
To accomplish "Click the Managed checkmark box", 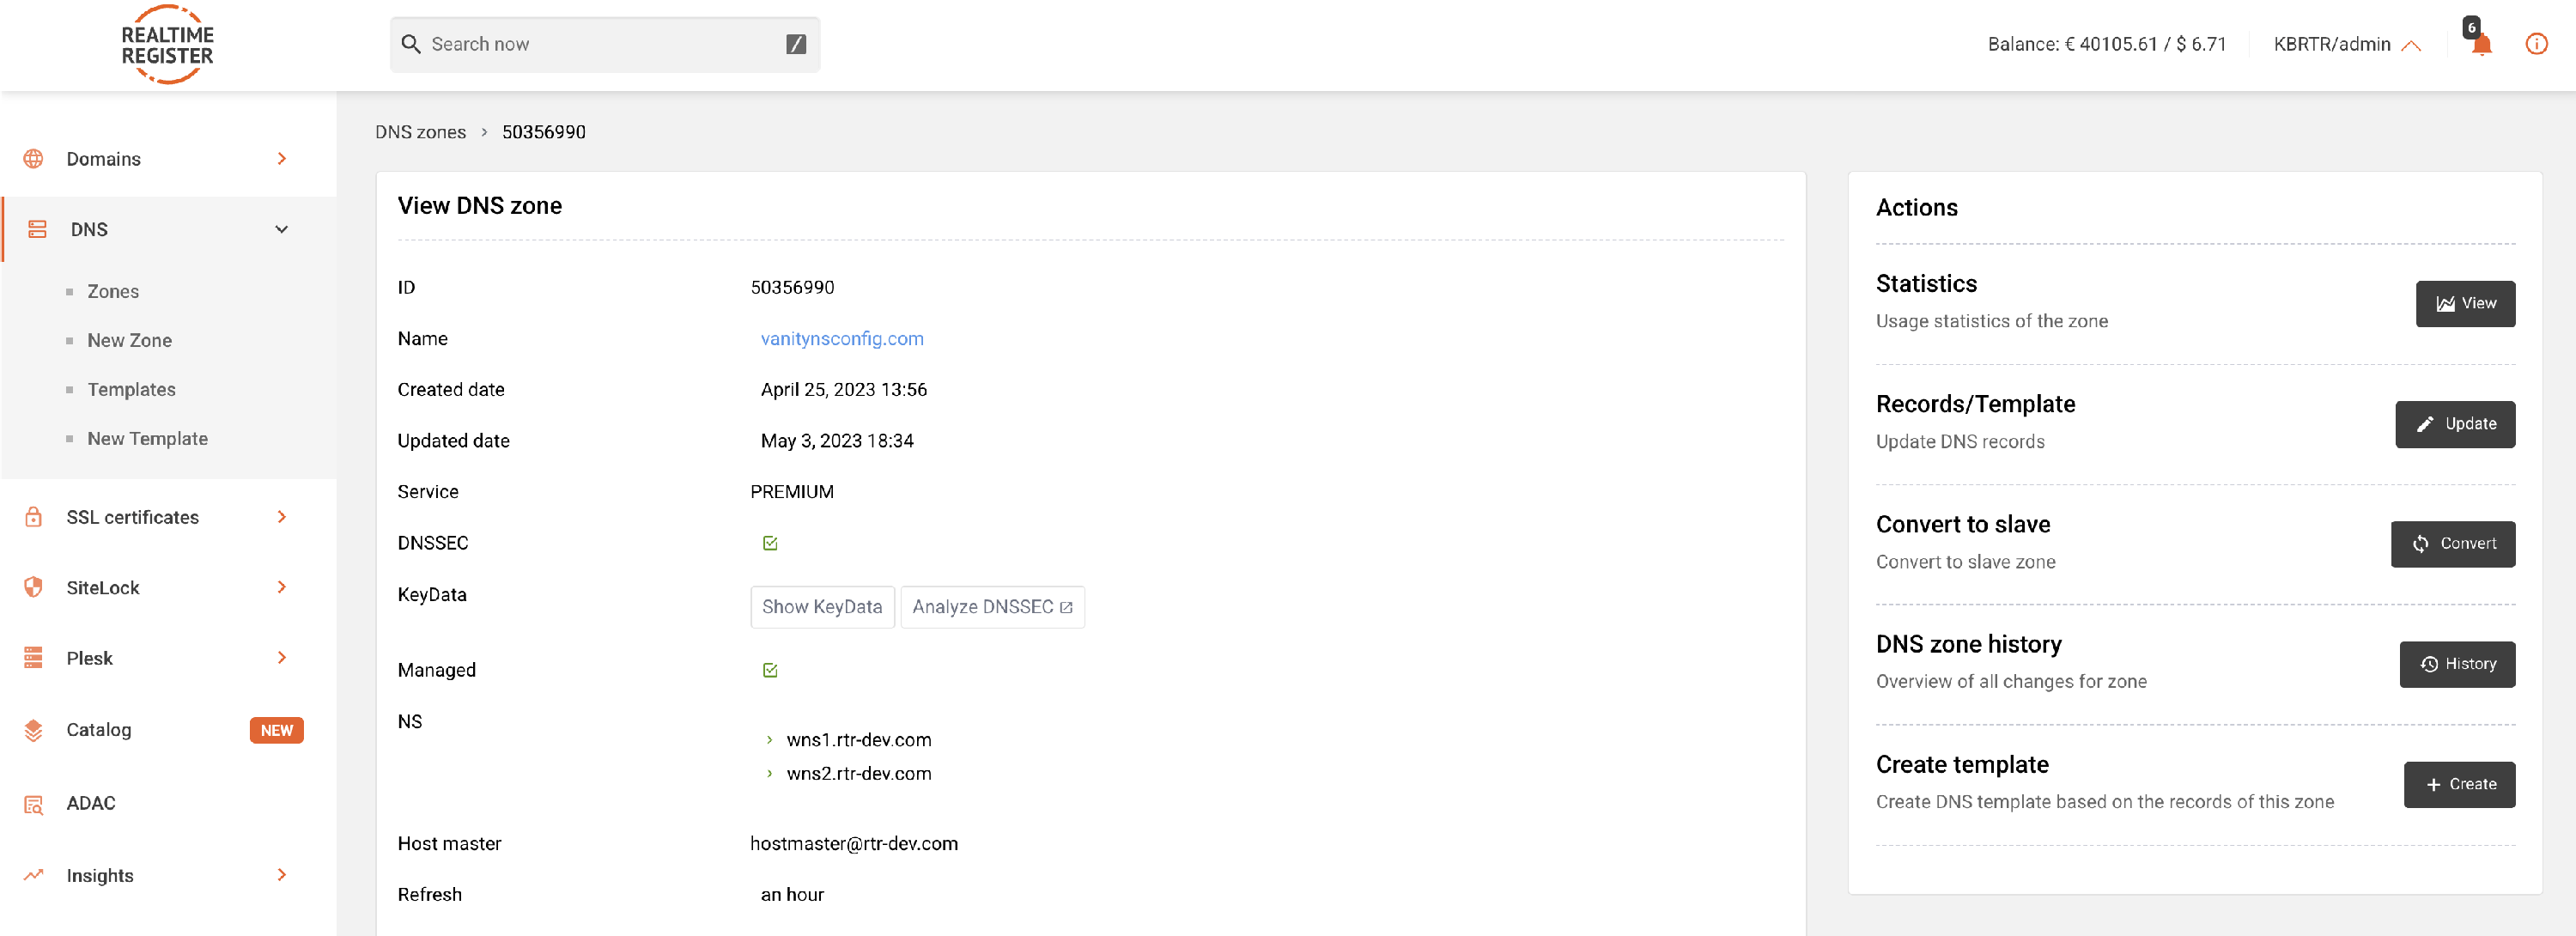I will (770, 670).
